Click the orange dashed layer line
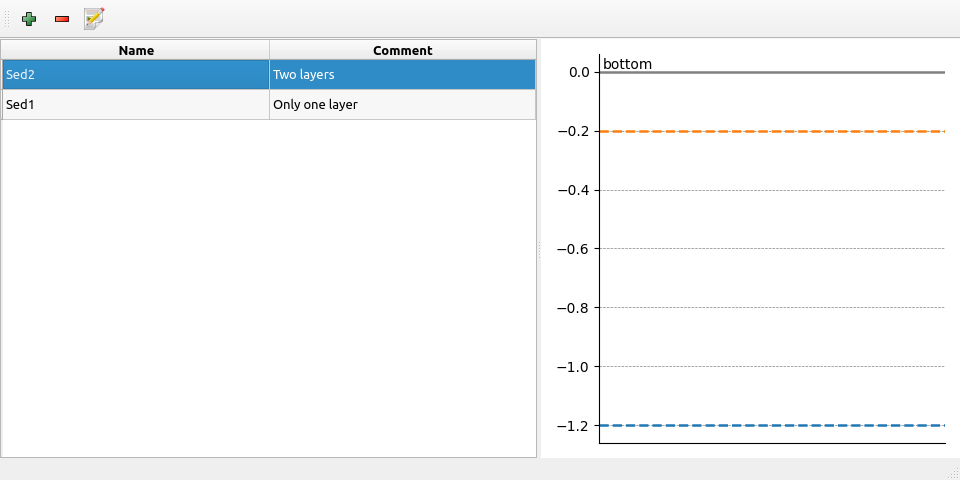This screenshot has width=960, height=480. tap(772, 131)
